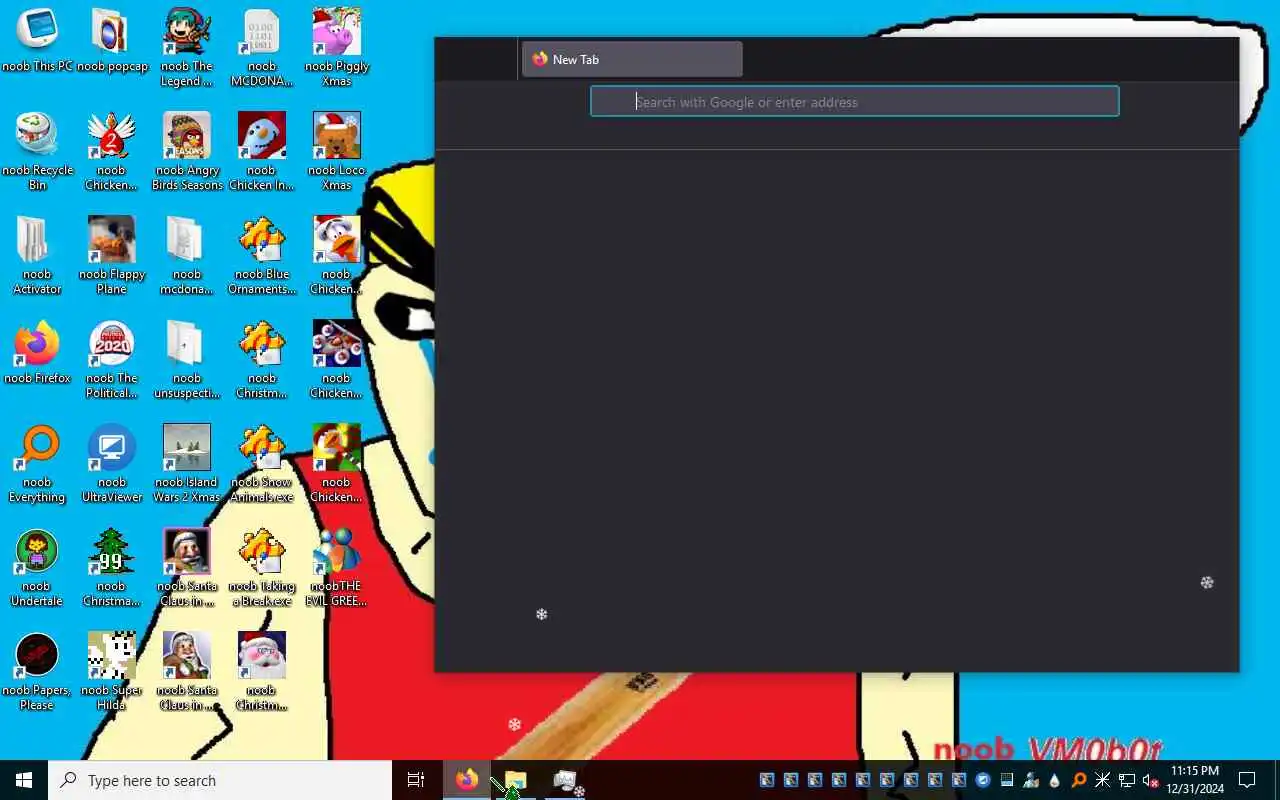
Task: Select noob Blue Ornaments... screensaver icon
Action: point(262,256)
